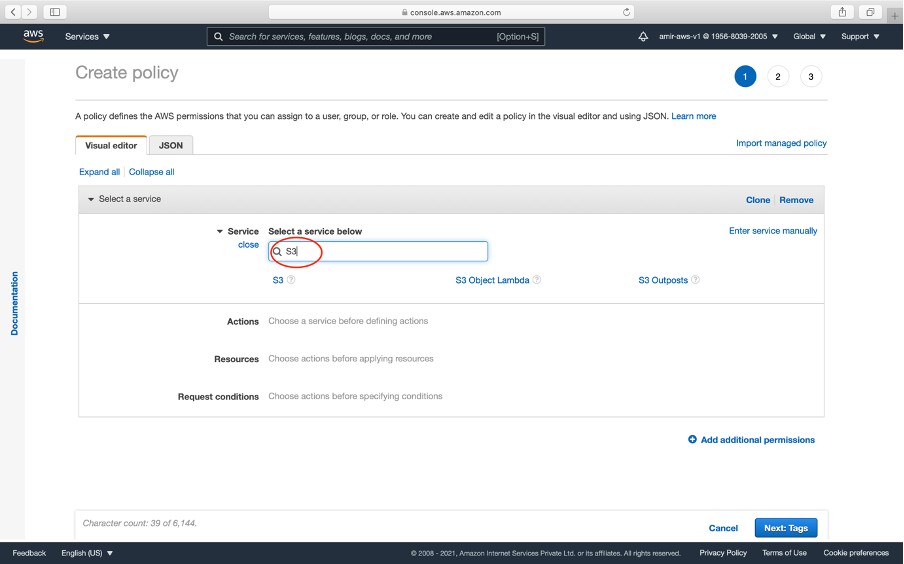This screenshot has width=904, height=564.
Task: Click the Cancel button
Action: (723, 528)
